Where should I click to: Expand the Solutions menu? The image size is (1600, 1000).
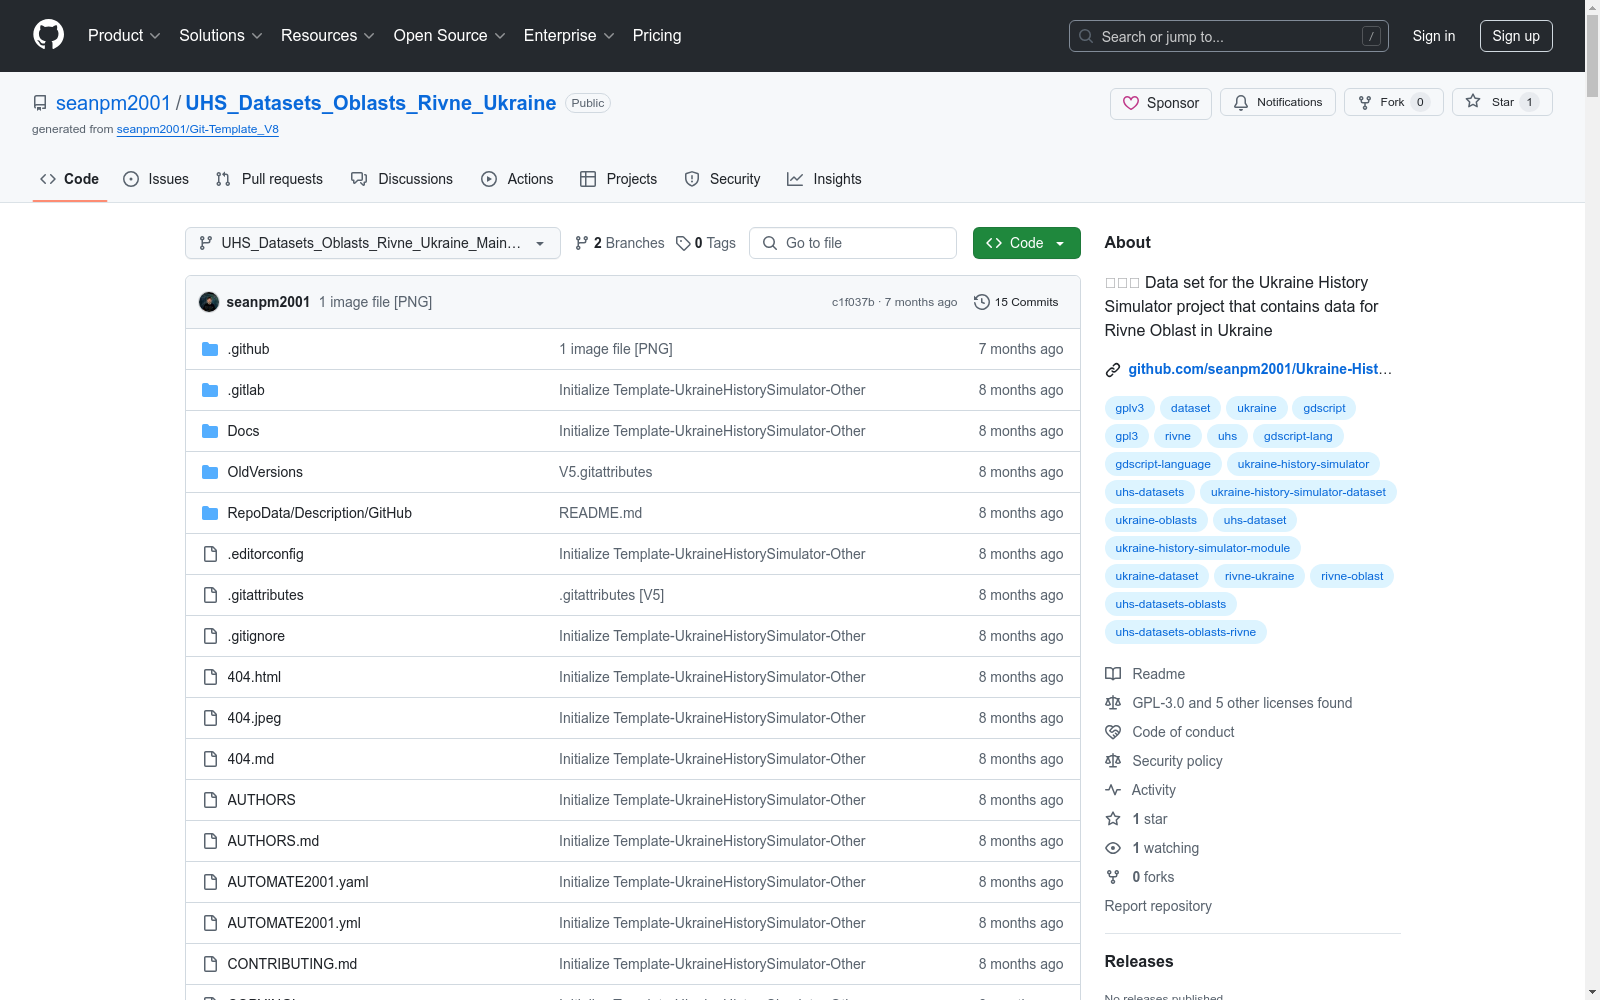221,36
